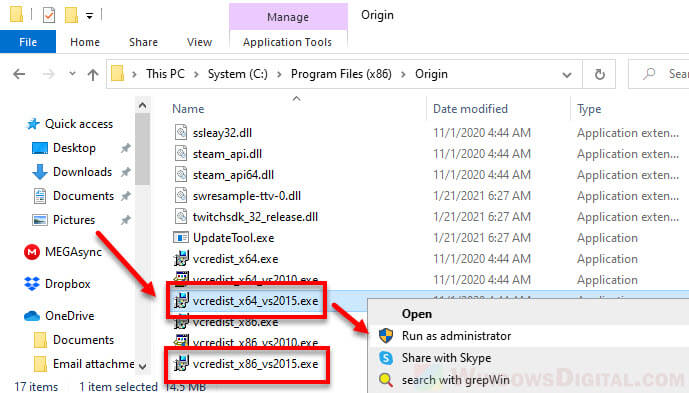
Task: Click the ssleay32.dll file icon
Action: click(x=181, y=133)
